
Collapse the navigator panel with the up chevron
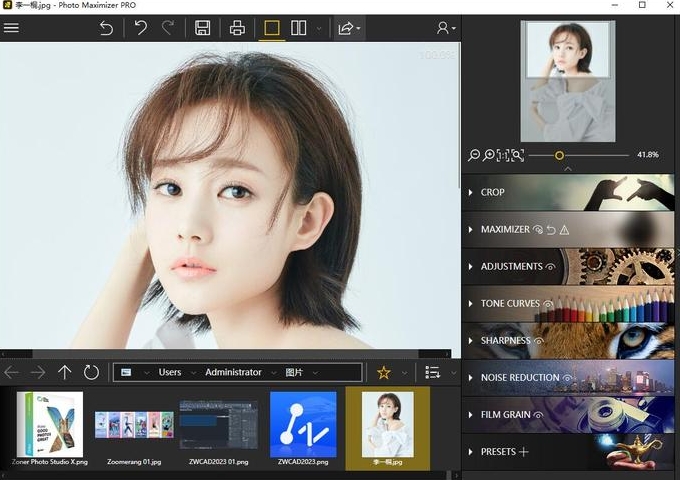568,169
